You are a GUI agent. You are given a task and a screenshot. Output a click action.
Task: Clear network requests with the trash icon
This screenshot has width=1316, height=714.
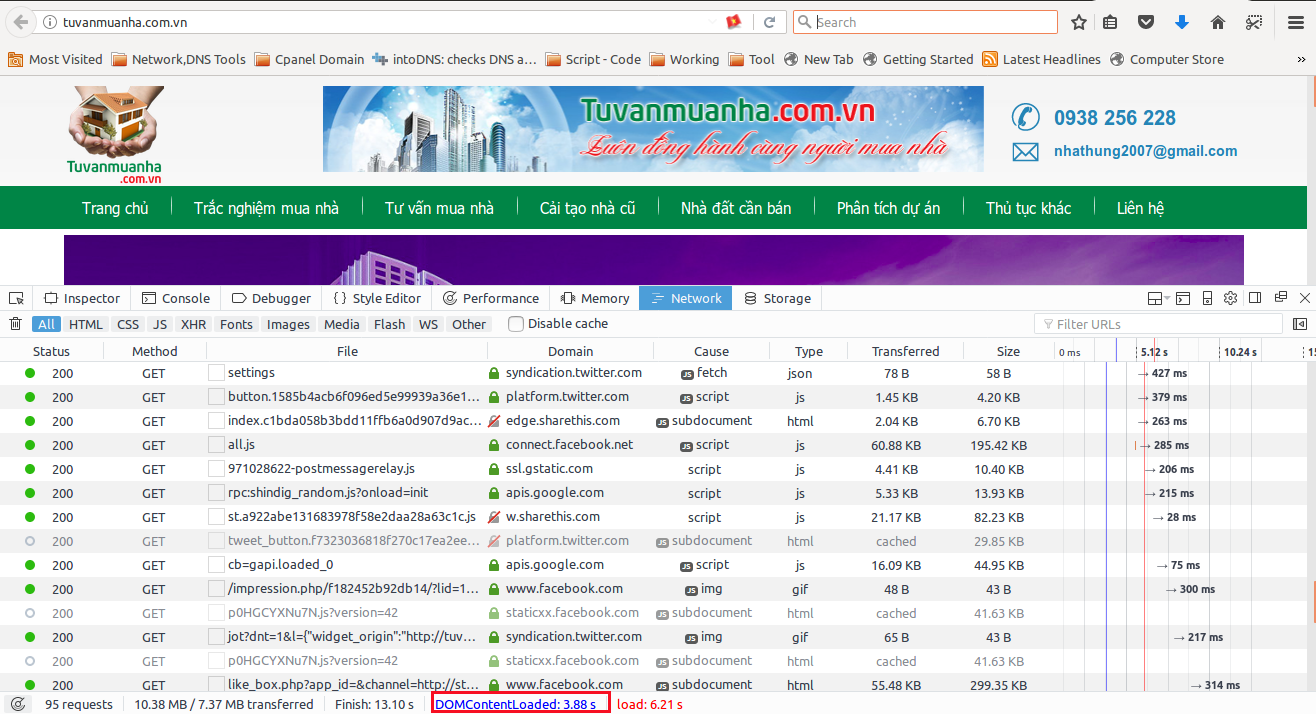click(16, 324)
